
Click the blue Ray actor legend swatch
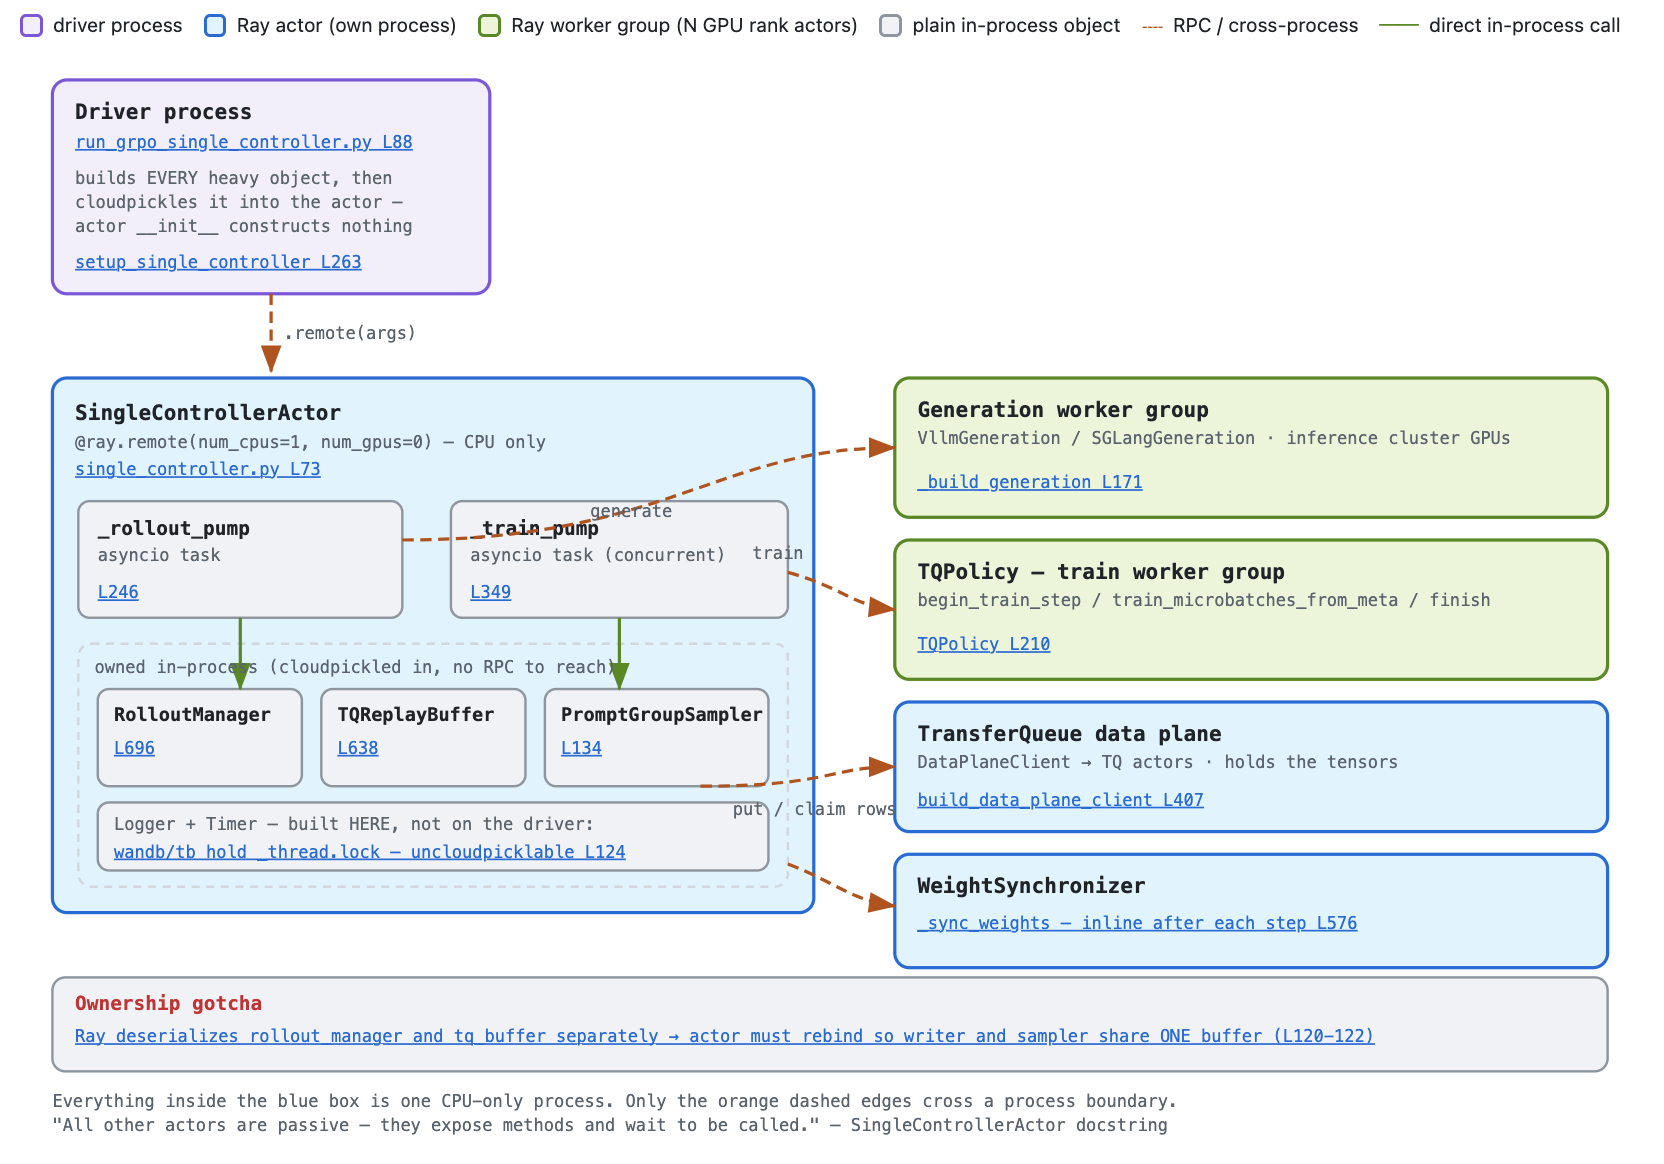click(x=215, y=26)
